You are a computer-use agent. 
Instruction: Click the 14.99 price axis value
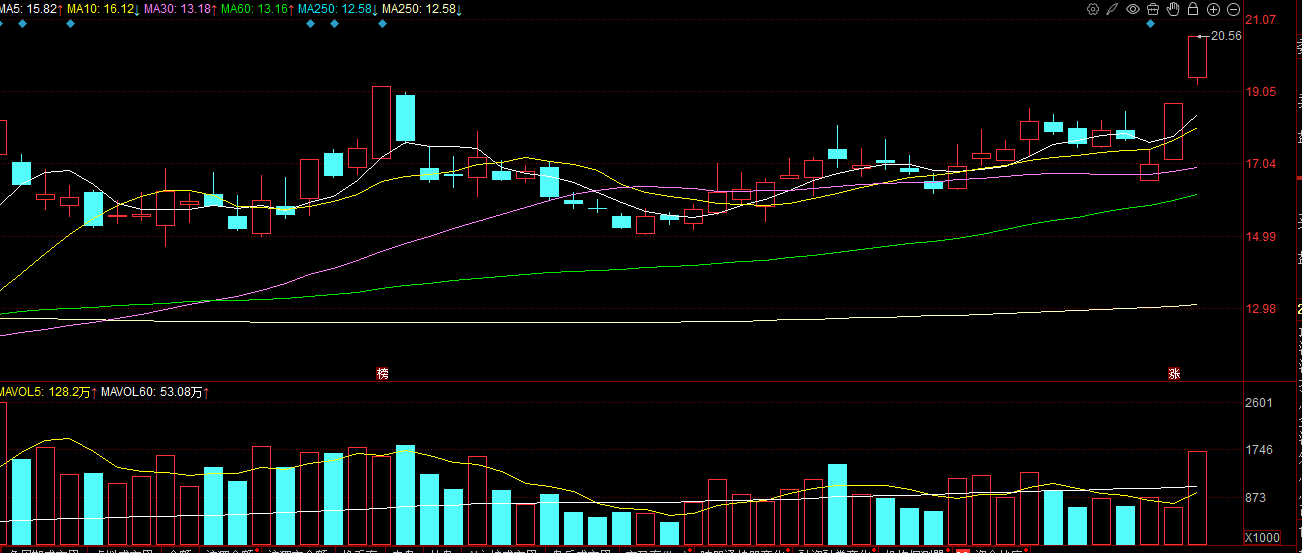(1261, 237)
